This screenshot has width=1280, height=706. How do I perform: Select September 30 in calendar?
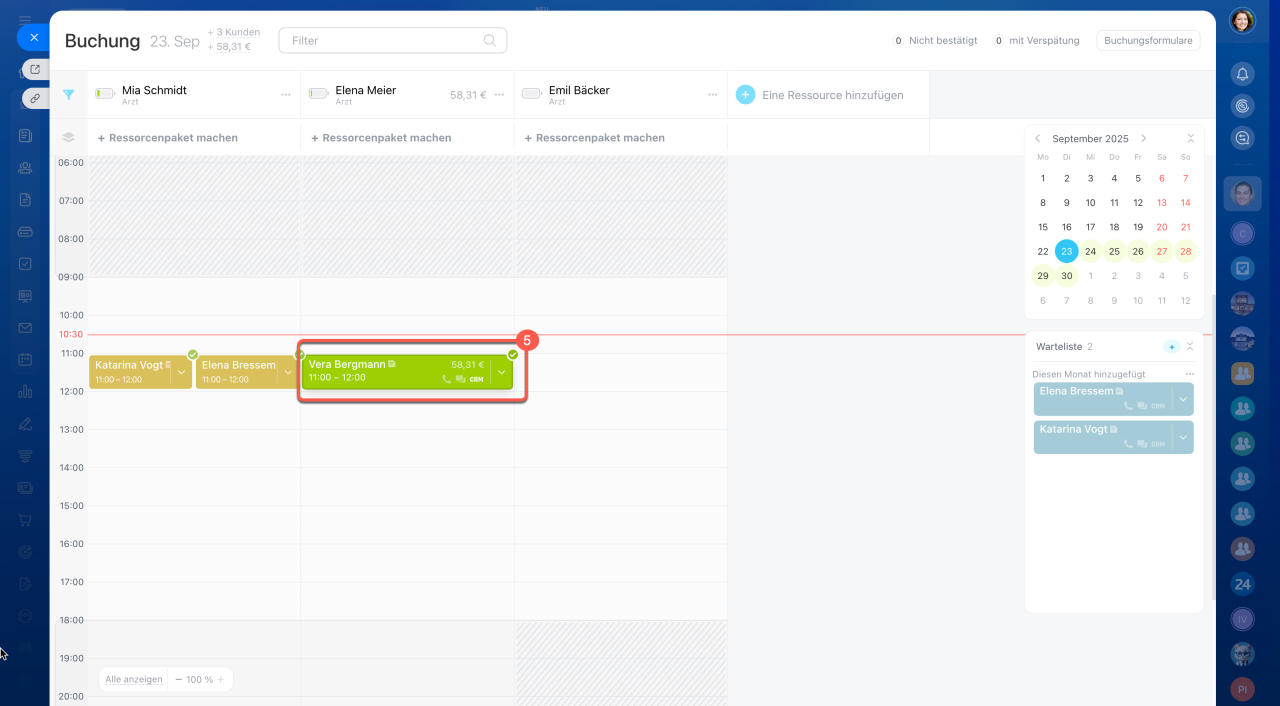(1067, 275)
